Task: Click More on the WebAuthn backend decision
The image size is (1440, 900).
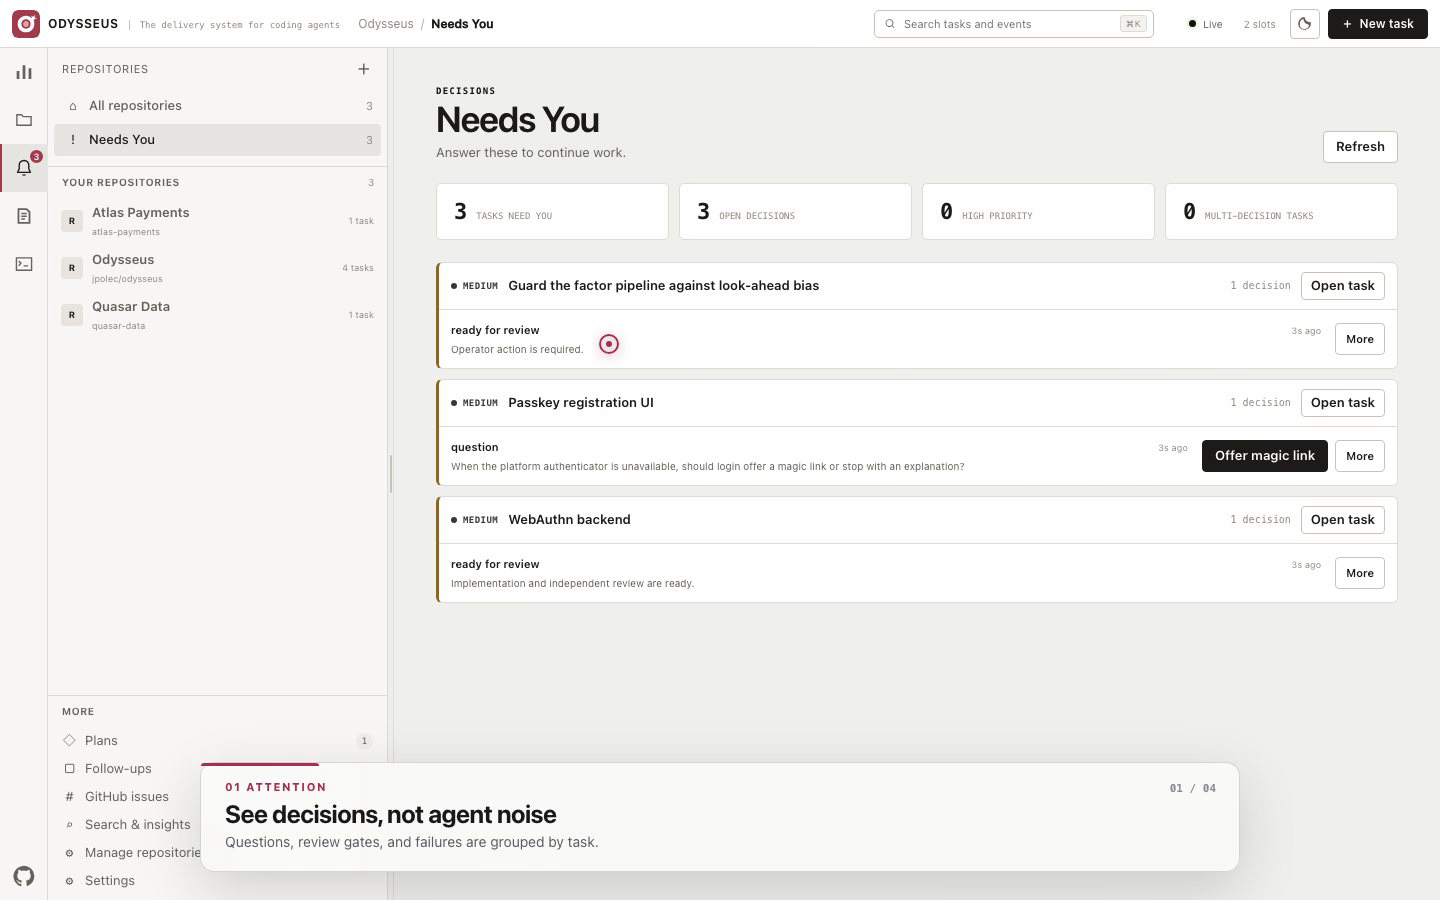Action: click(x=1360, y=573)
